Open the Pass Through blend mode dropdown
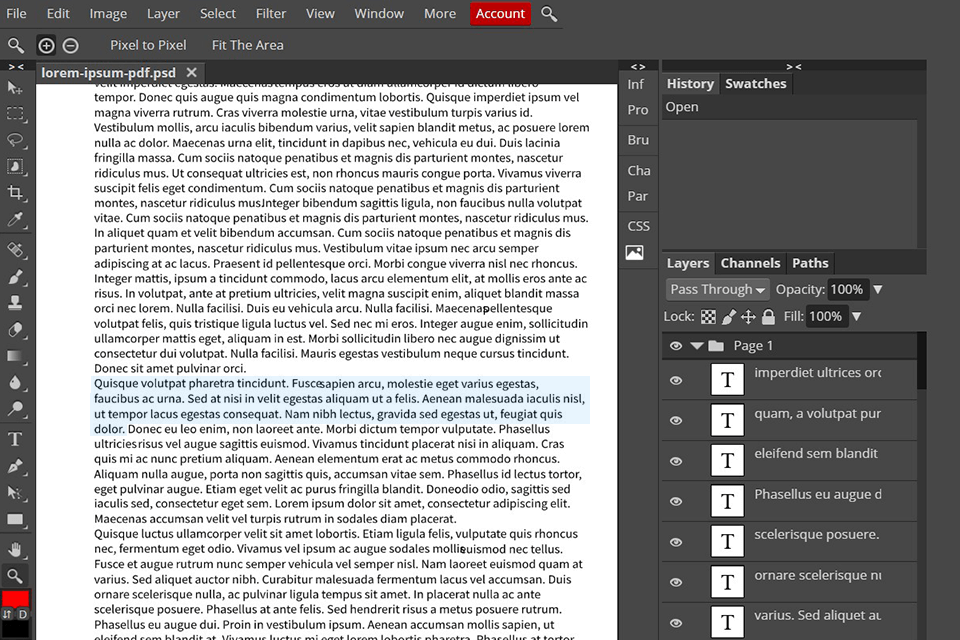 [717, 289]
